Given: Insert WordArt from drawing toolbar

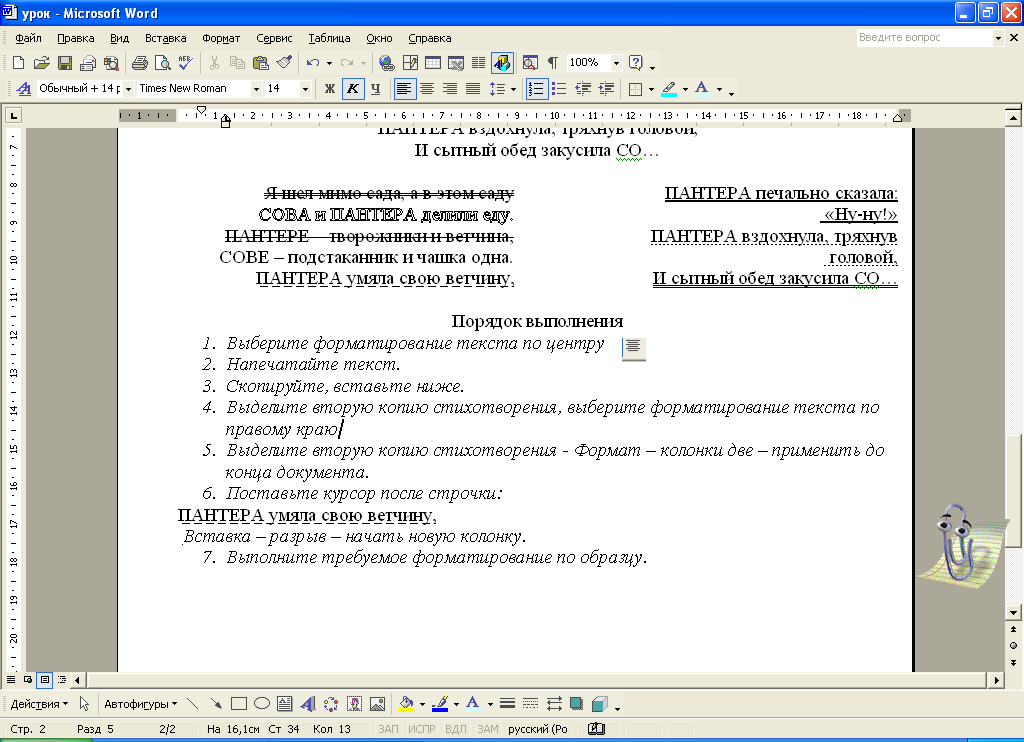Looking at the screenshot, I should (308, 703).
